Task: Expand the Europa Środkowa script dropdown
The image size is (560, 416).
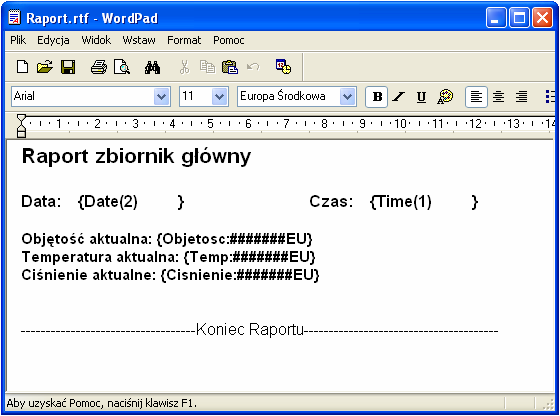Action: pos(347,96)
